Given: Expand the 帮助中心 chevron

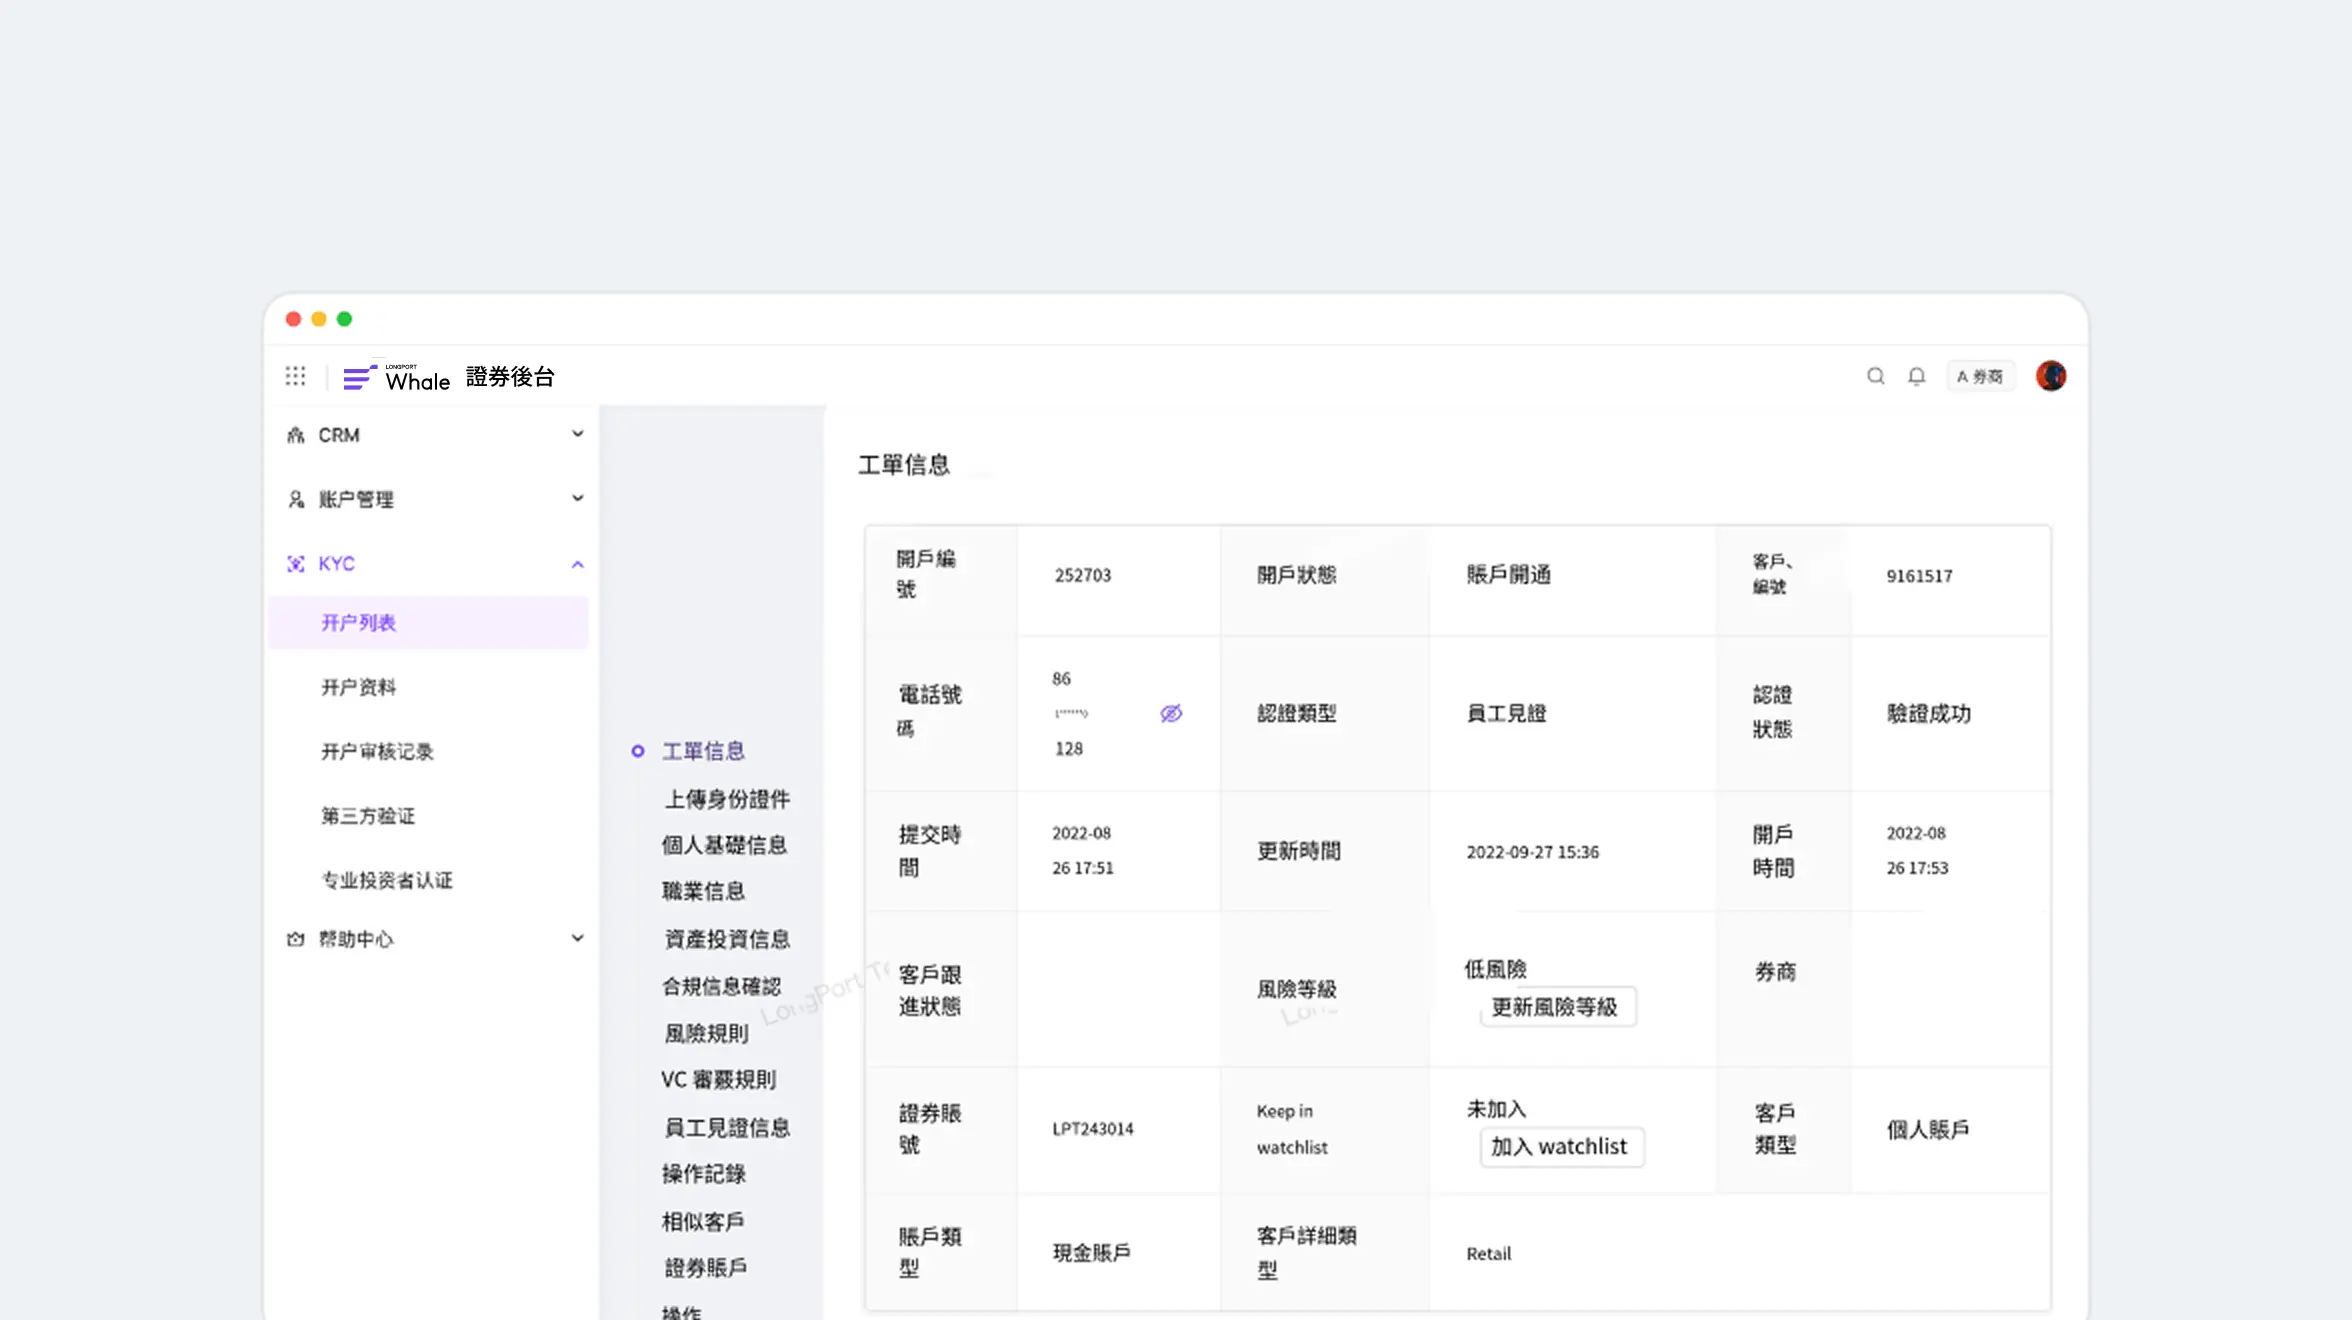Looking at the screenshot, I should coord(577,938).
